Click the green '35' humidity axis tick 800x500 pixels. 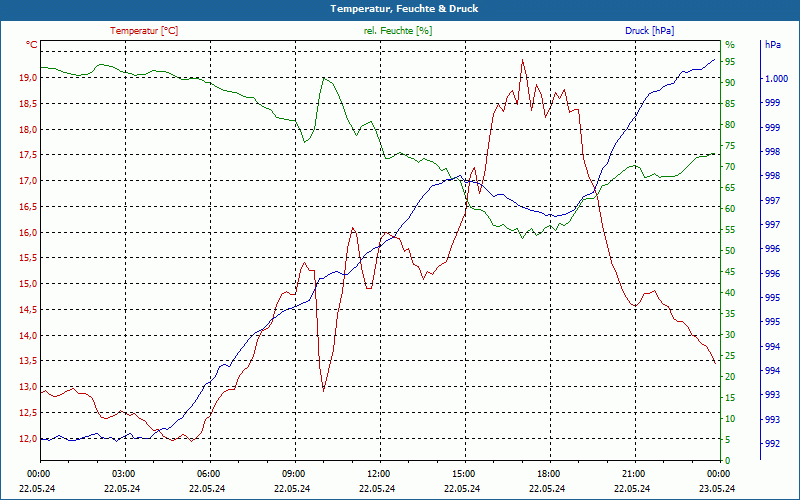tap(730, 314)
